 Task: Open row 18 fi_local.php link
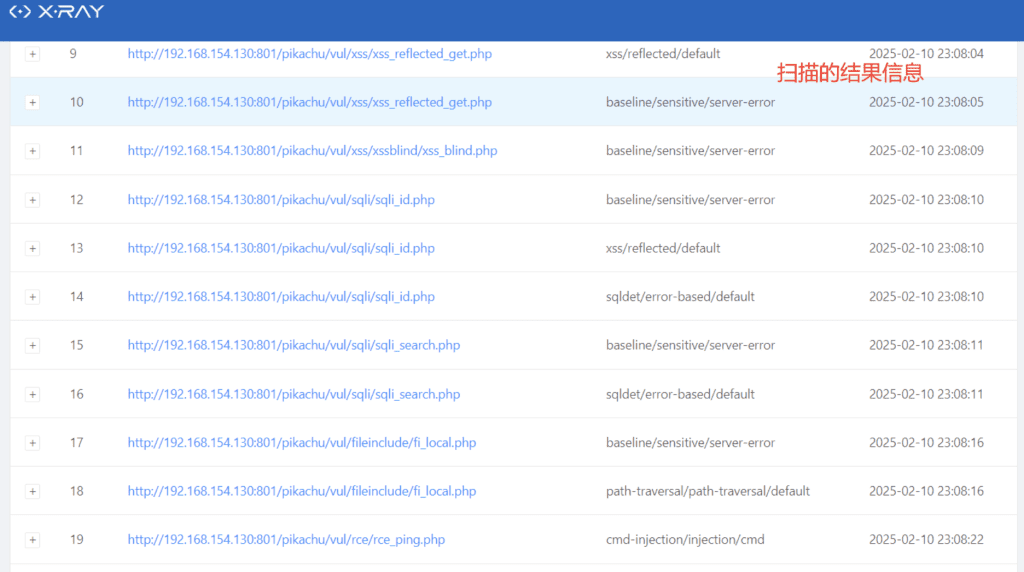point(302,490)
